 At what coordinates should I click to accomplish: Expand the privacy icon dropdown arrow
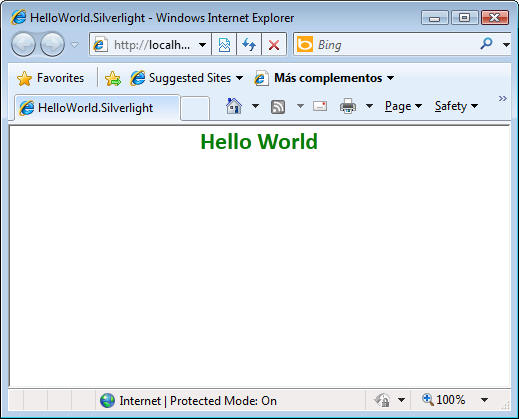pyautogui.click(x=401, y=400)
